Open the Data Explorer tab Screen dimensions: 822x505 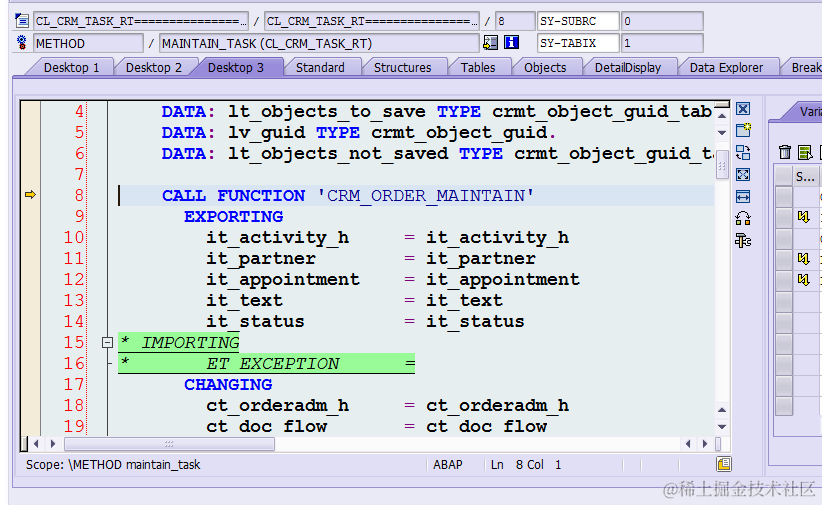(727, 68)
